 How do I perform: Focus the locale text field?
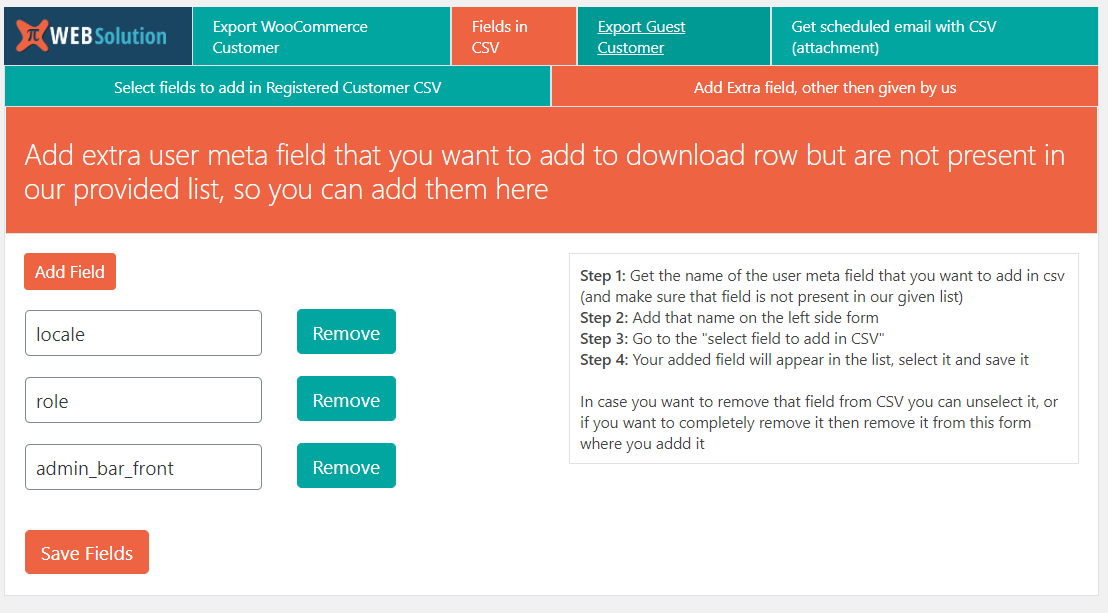point(143,334)
